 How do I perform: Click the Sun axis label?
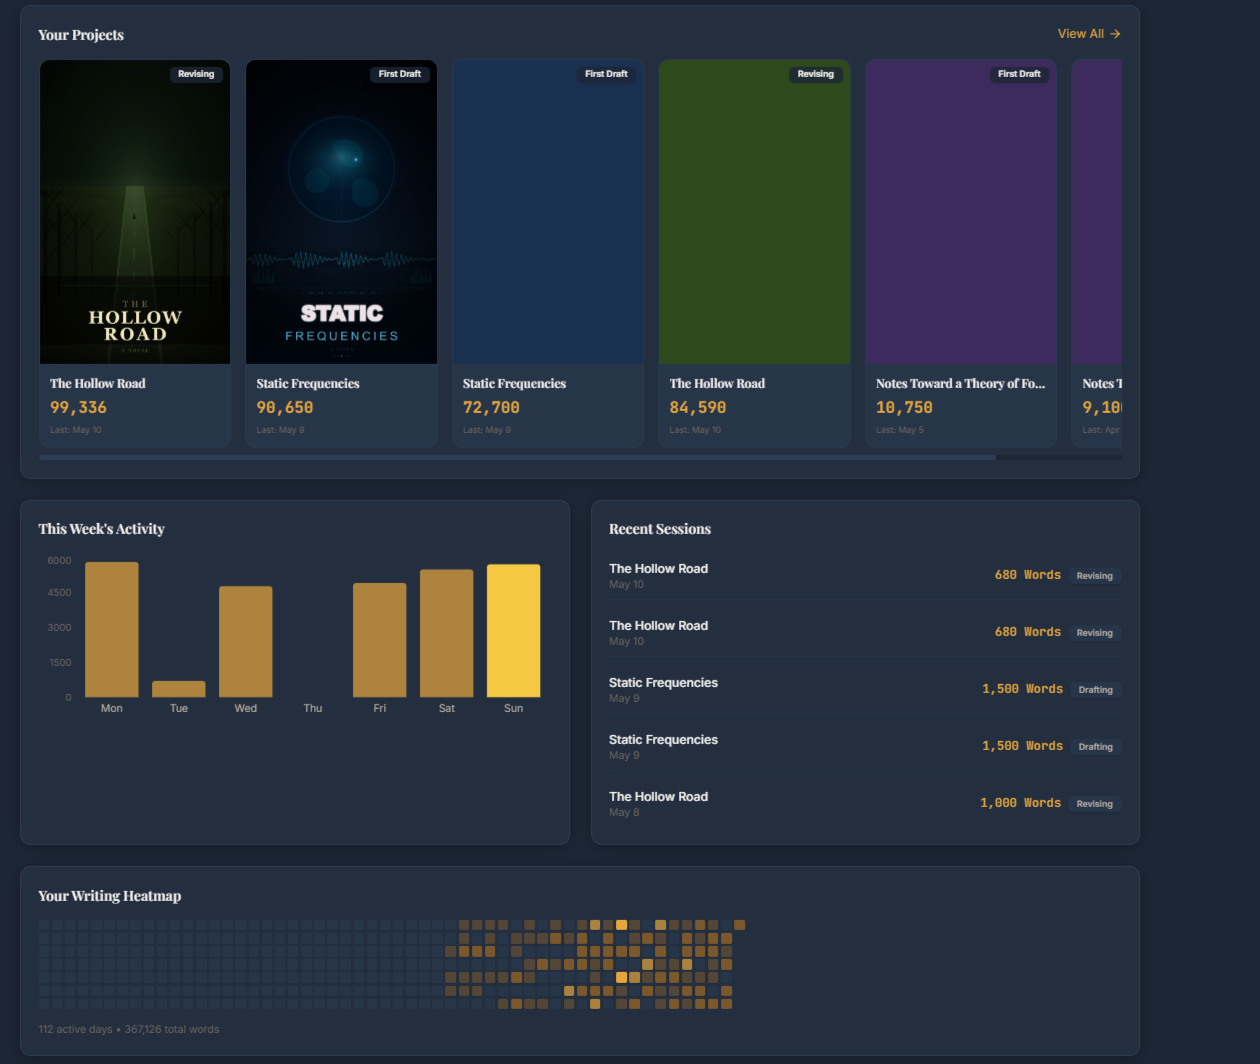tap(514, 708)
